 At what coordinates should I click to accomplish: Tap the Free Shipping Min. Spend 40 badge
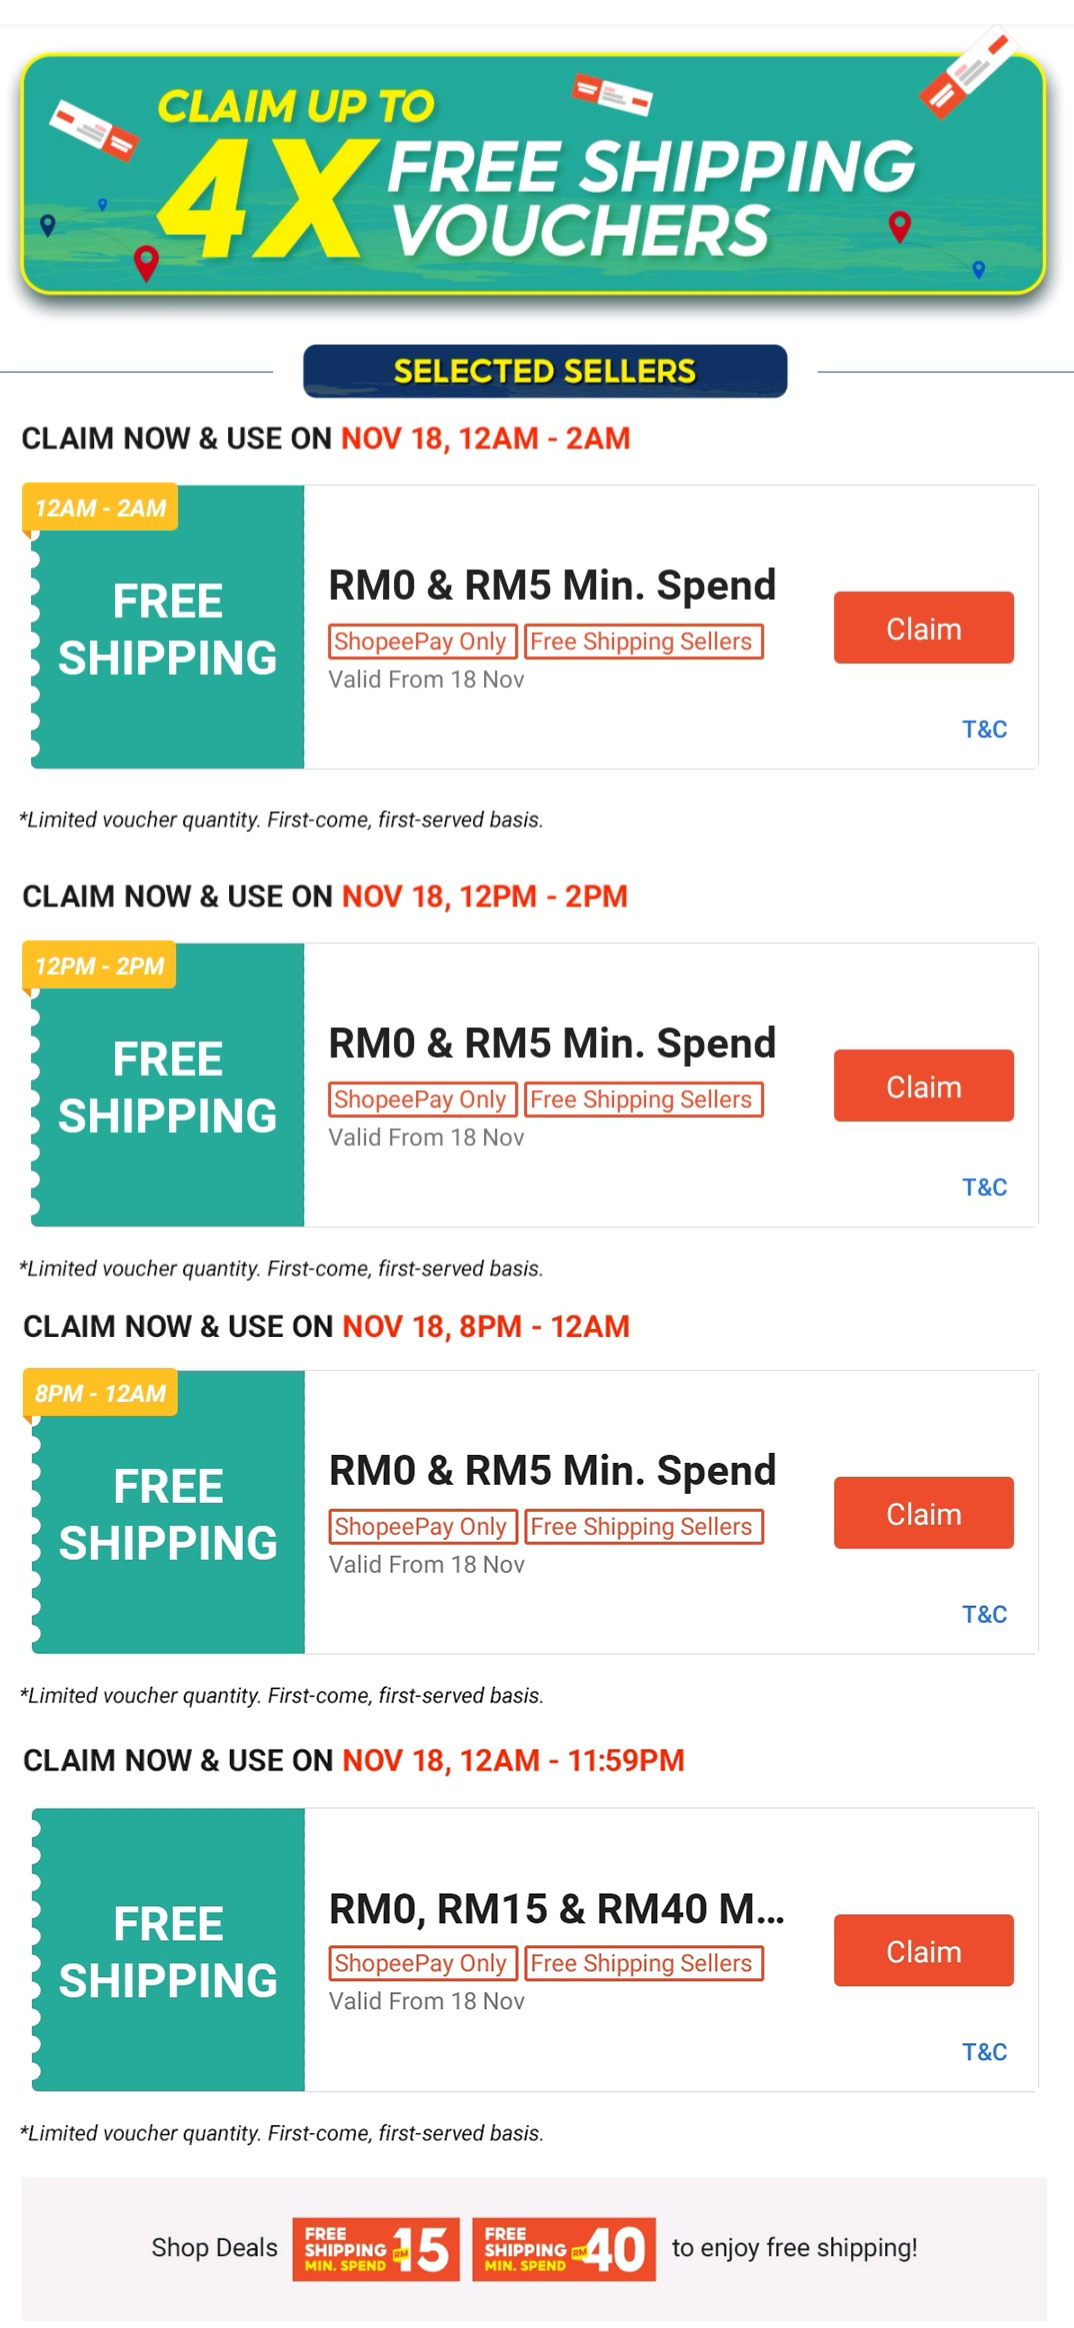coord(564,2250)
